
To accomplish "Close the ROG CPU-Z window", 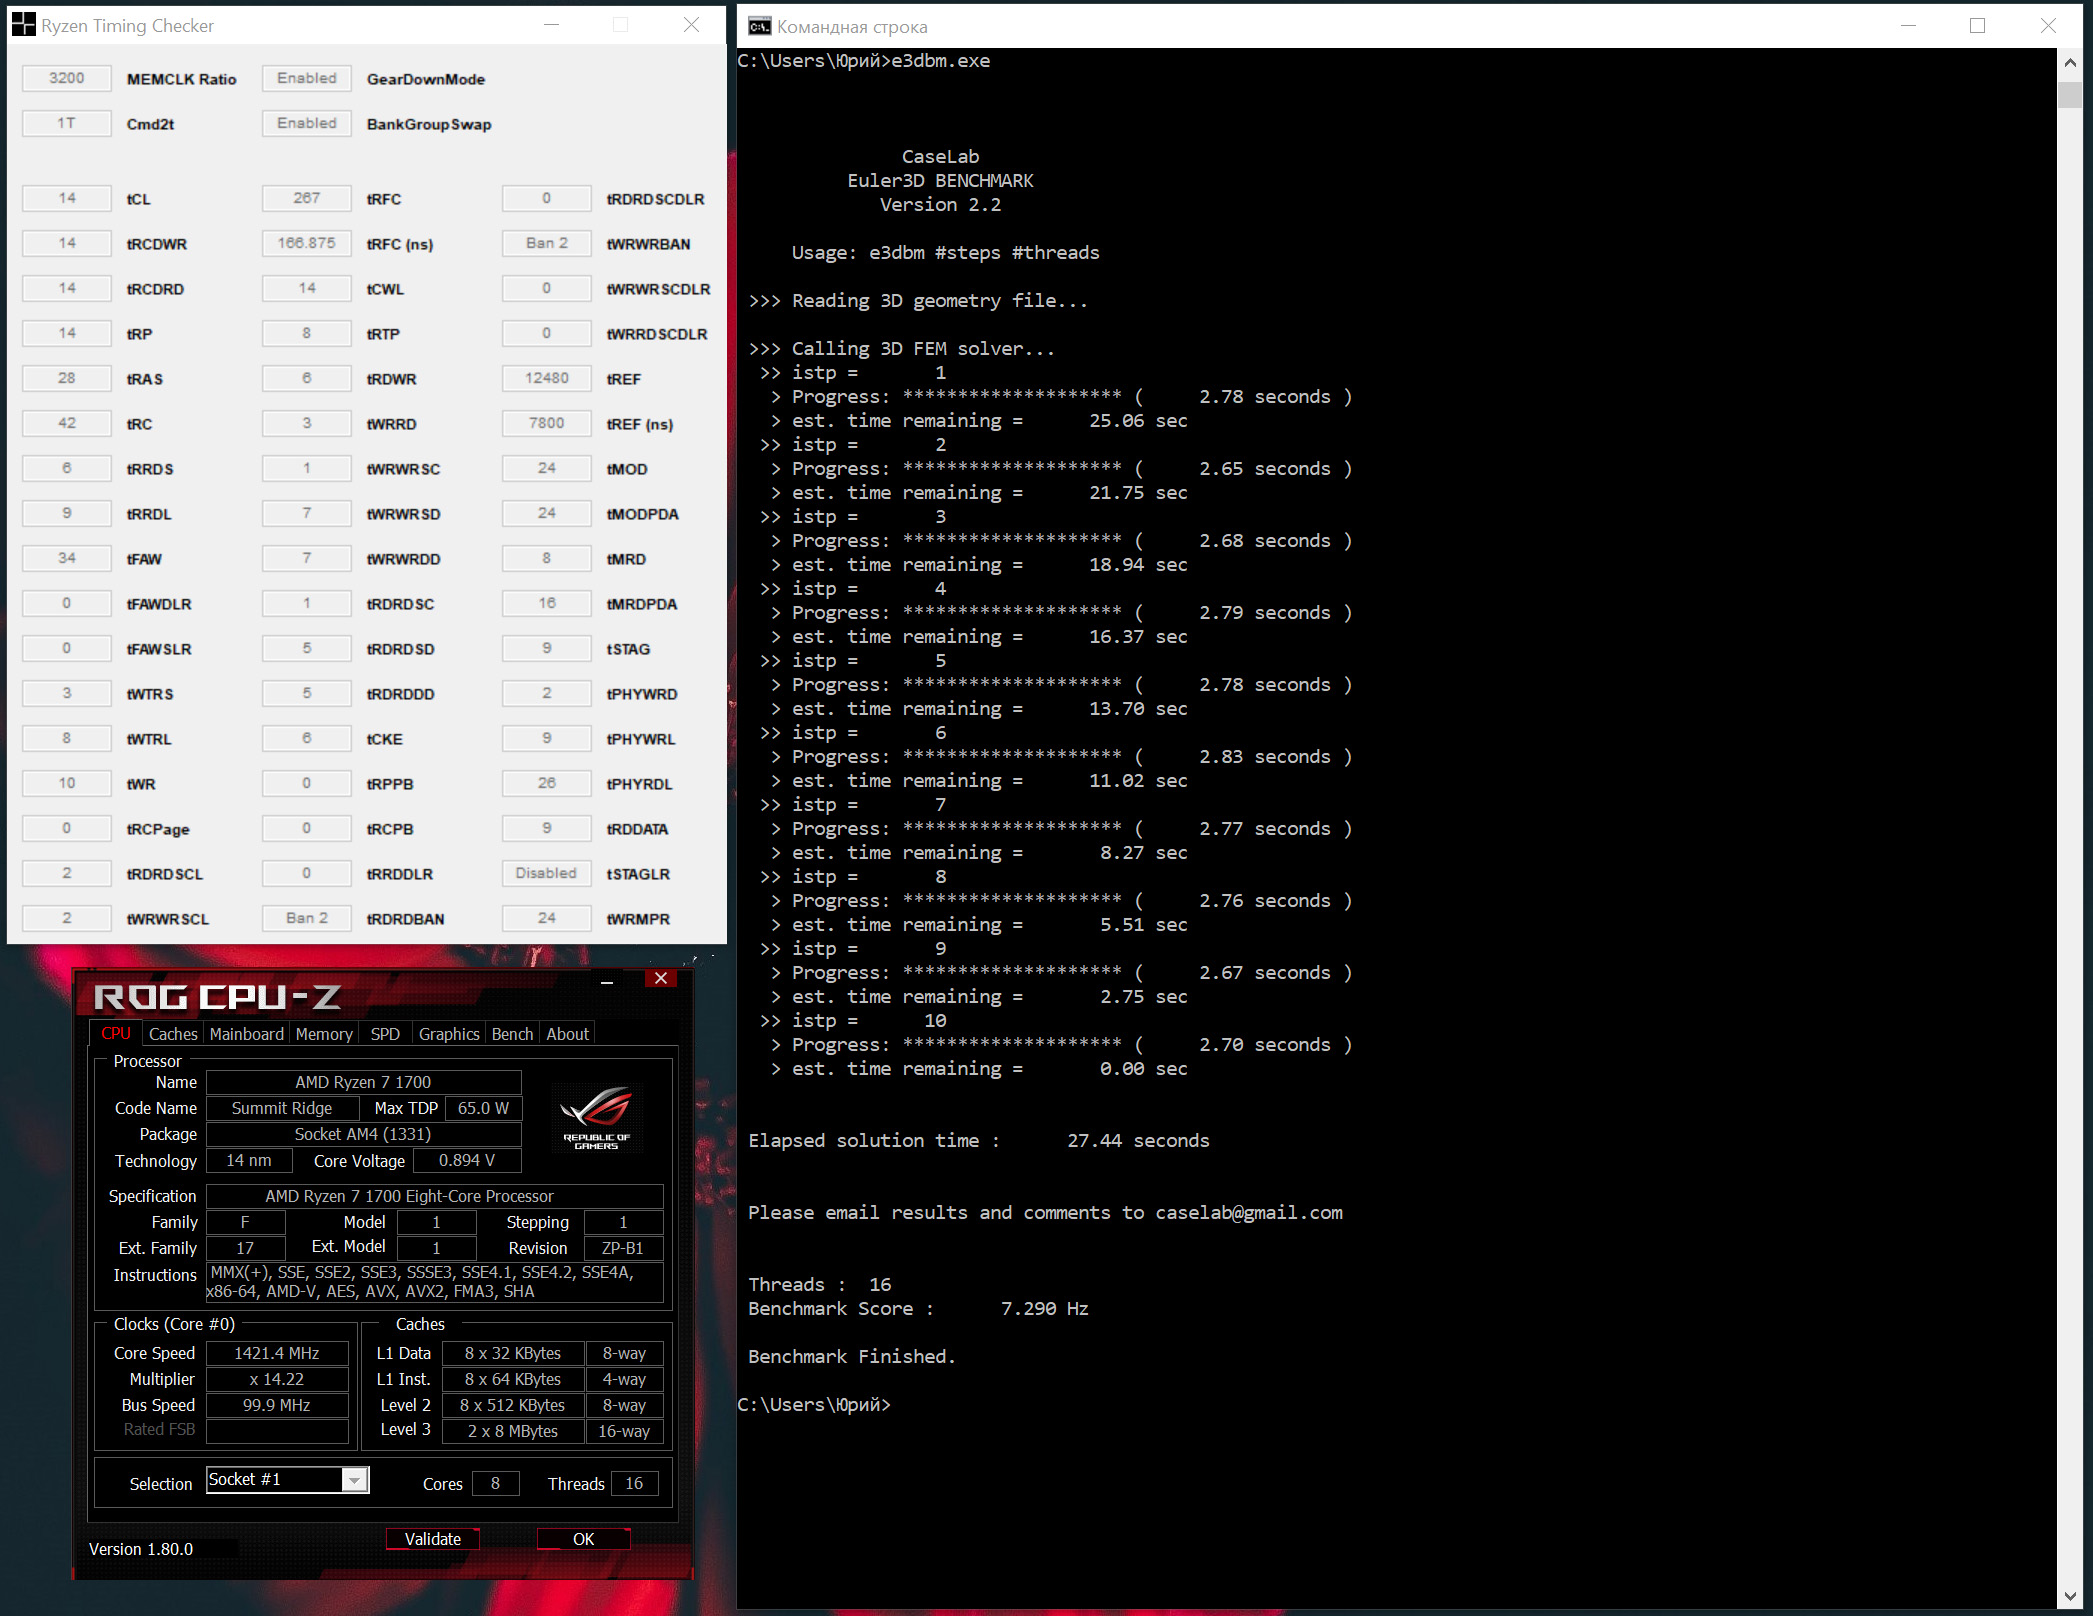I will click(x=661, y=979).
